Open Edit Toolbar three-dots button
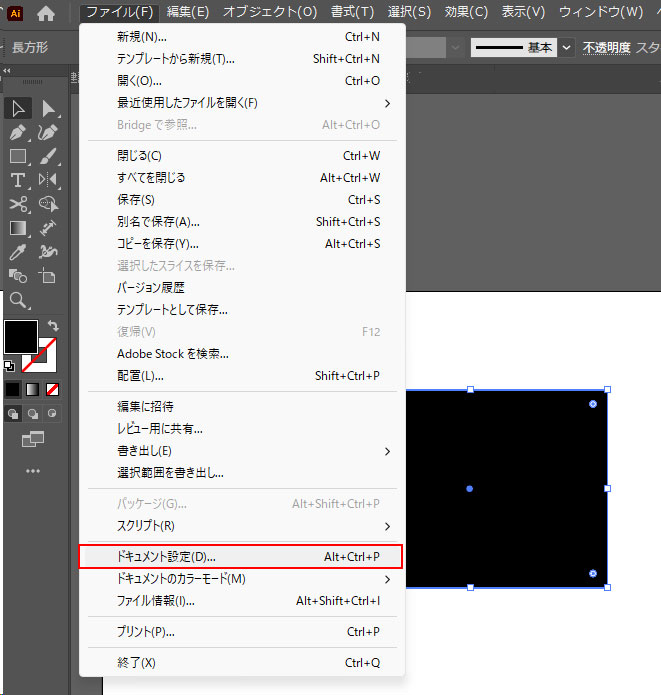 (33, 471)
